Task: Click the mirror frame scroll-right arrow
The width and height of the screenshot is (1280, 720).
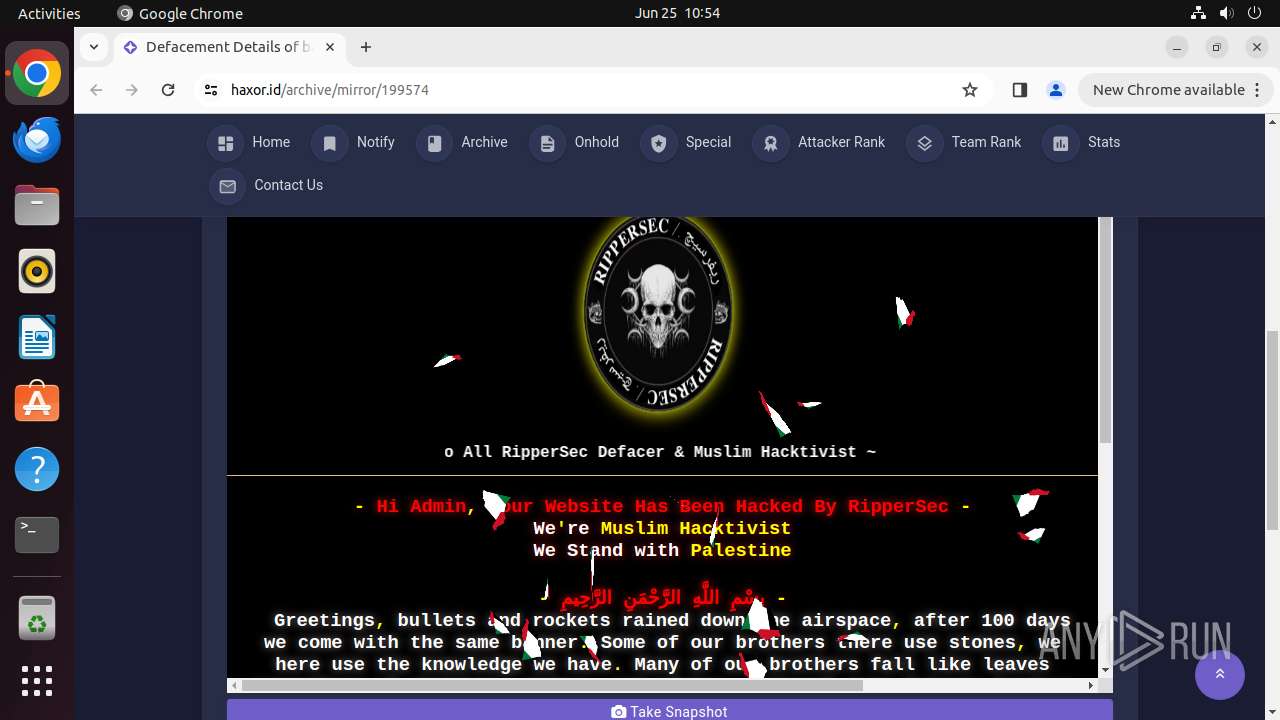Action: click(x=1091, y=685)
